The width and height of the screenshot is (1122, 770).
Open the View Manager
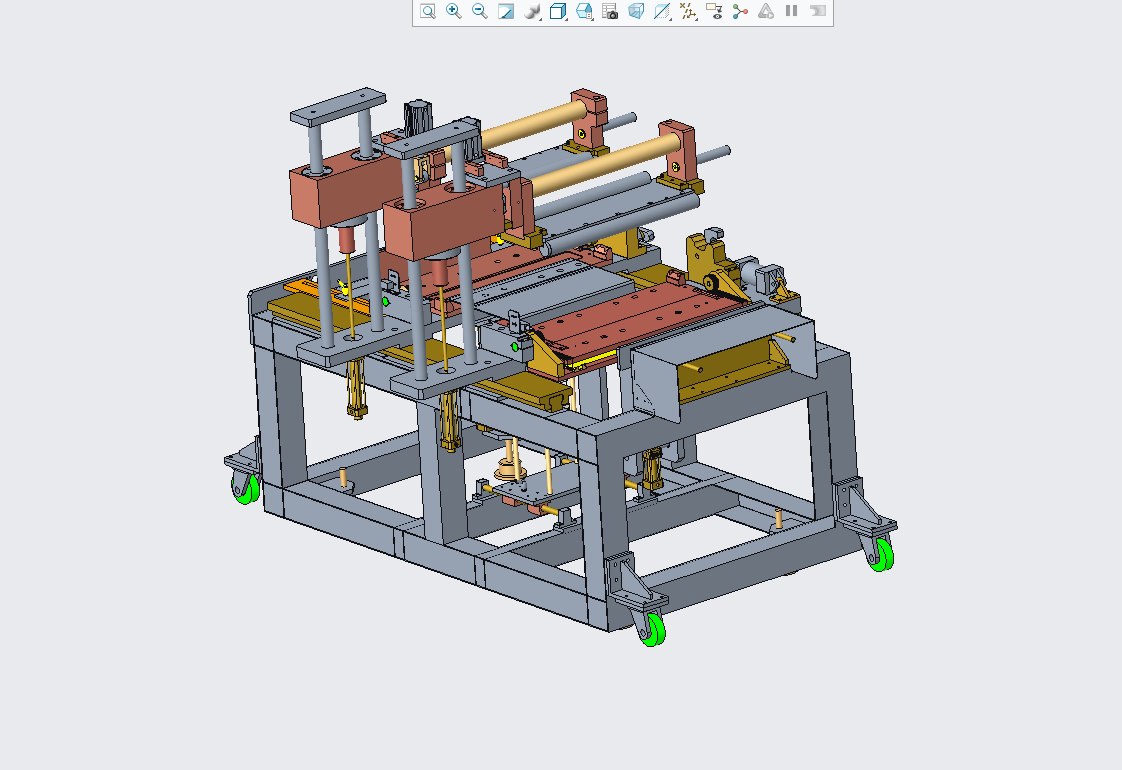pyautogui.click(x=610, y=11)
